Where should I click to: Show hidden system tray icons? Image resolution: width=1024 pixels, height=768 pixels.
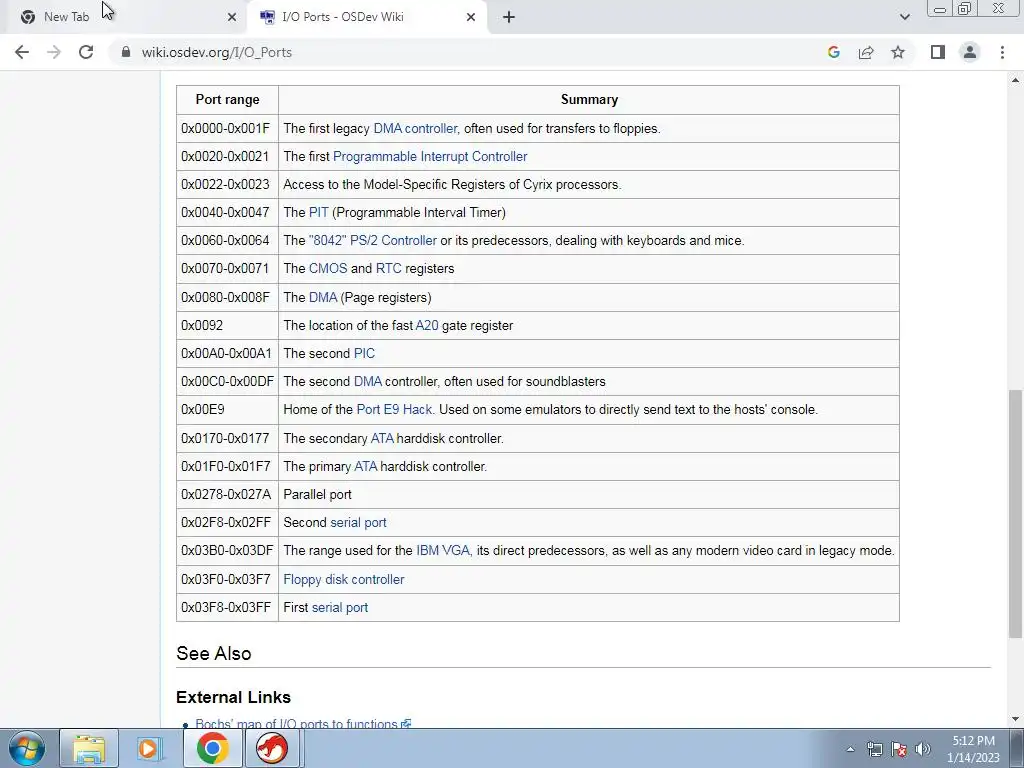click(850, 749)
